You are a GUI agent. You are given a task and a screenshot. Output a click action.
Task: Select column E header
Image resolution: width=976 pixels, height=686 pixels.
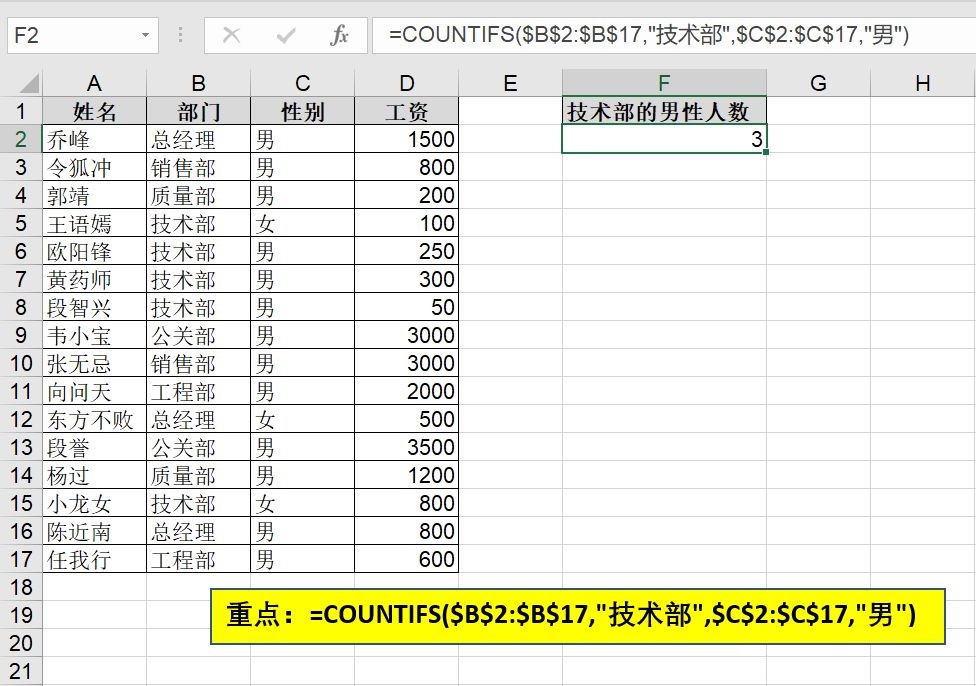pos(510,83)
